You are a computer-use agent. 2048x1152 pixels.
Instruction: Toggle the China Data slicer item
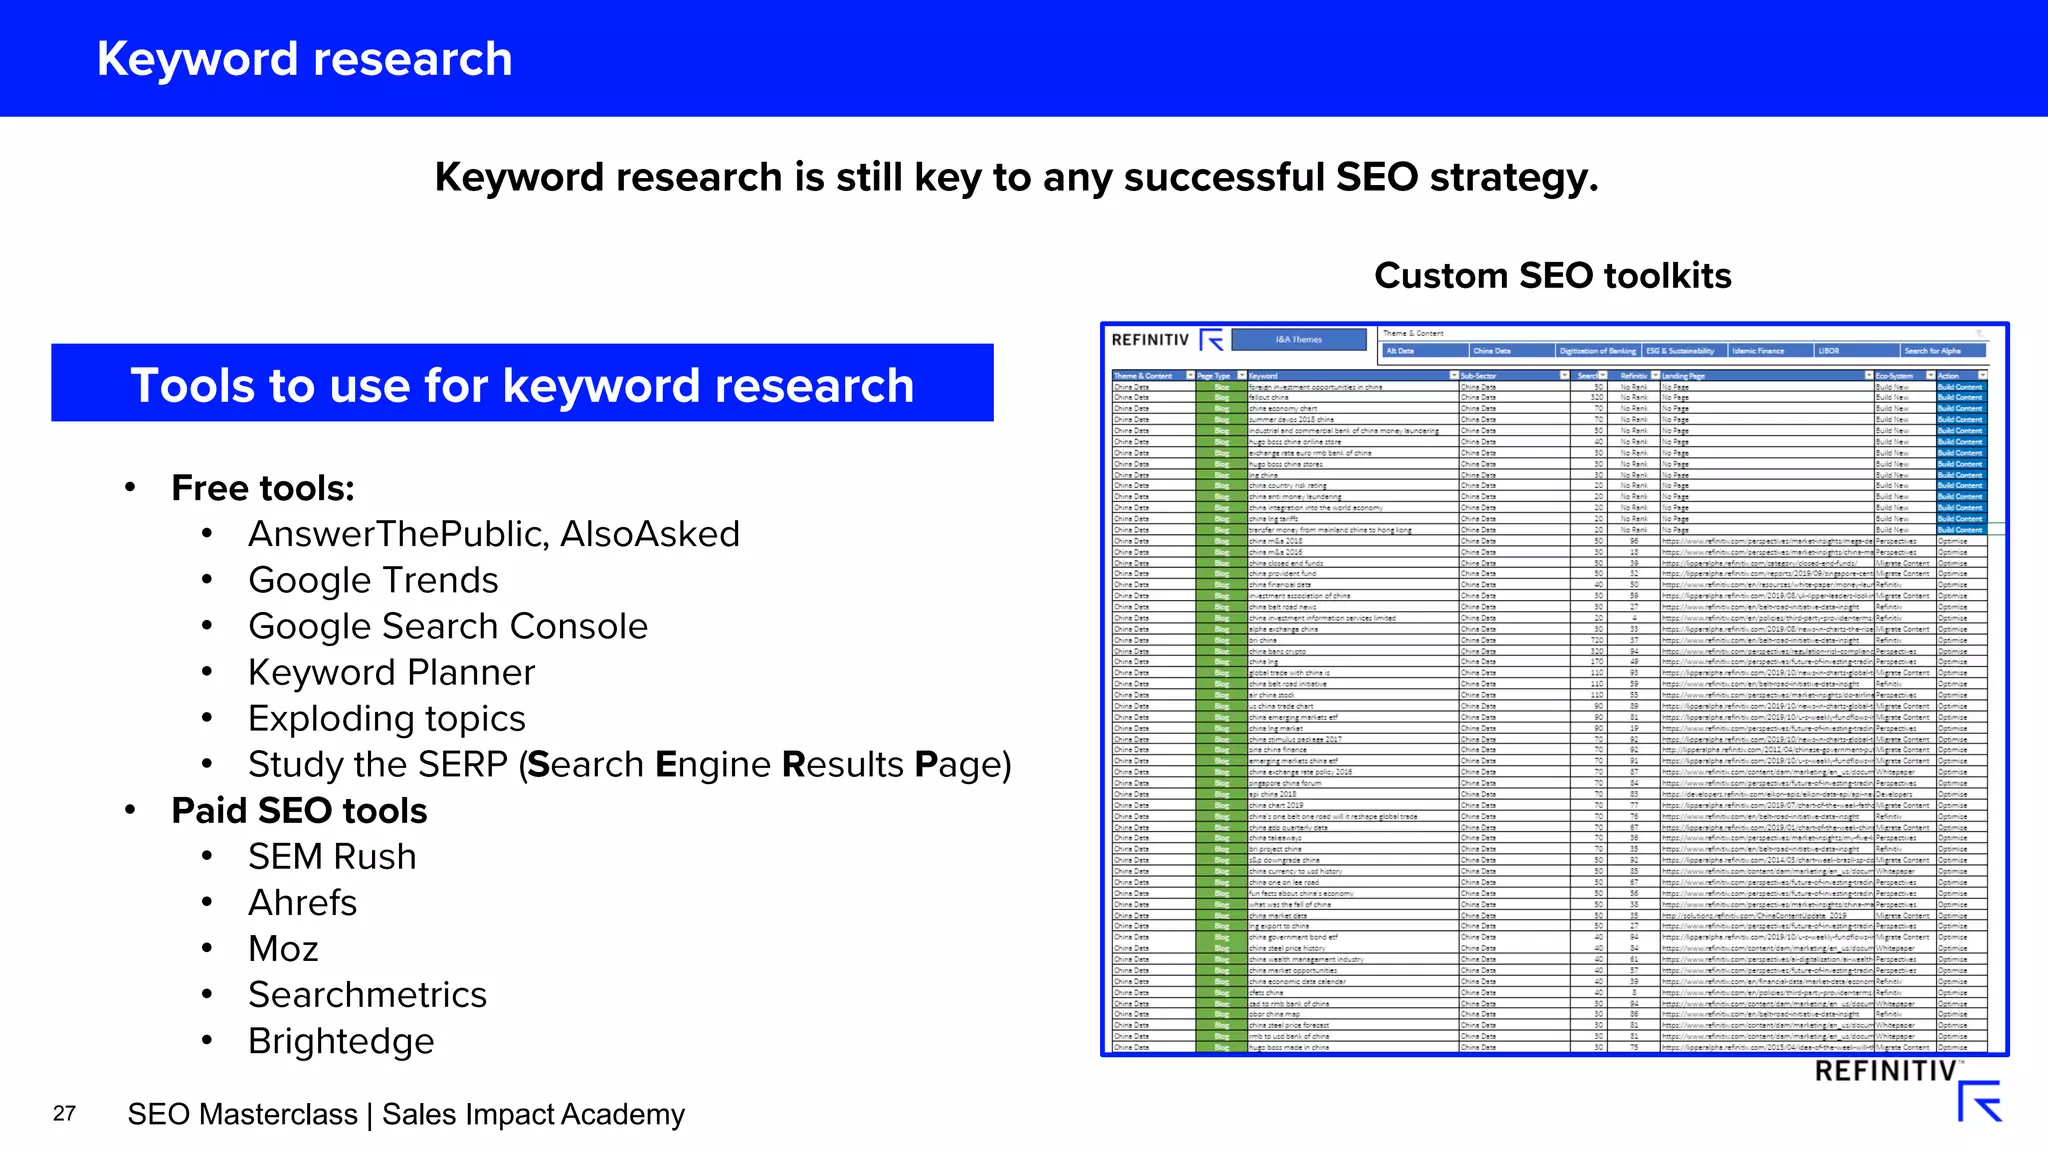pos(1512,351)
